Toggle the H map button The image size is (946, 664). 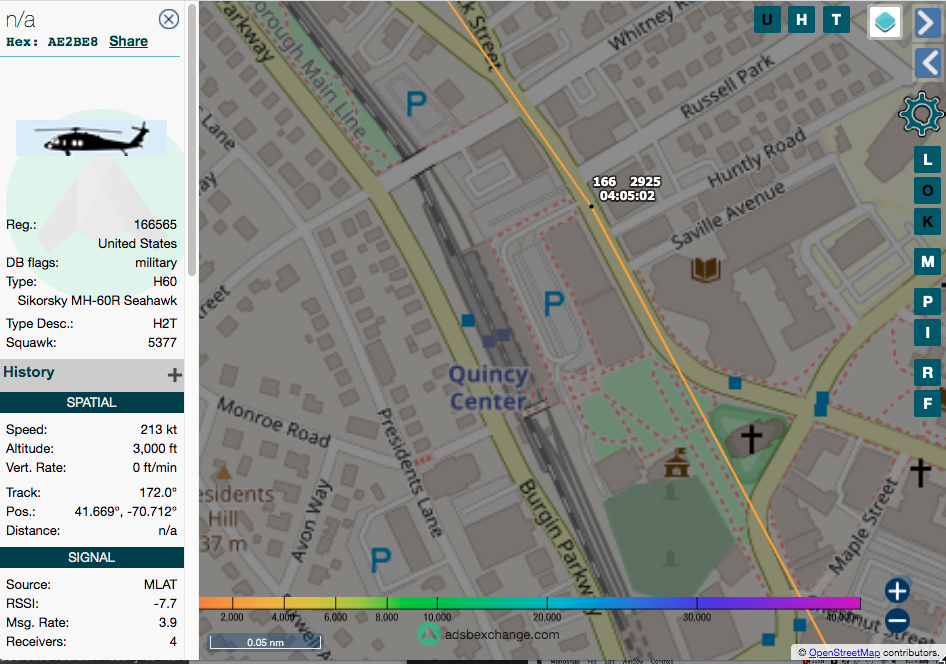(801, 19)
